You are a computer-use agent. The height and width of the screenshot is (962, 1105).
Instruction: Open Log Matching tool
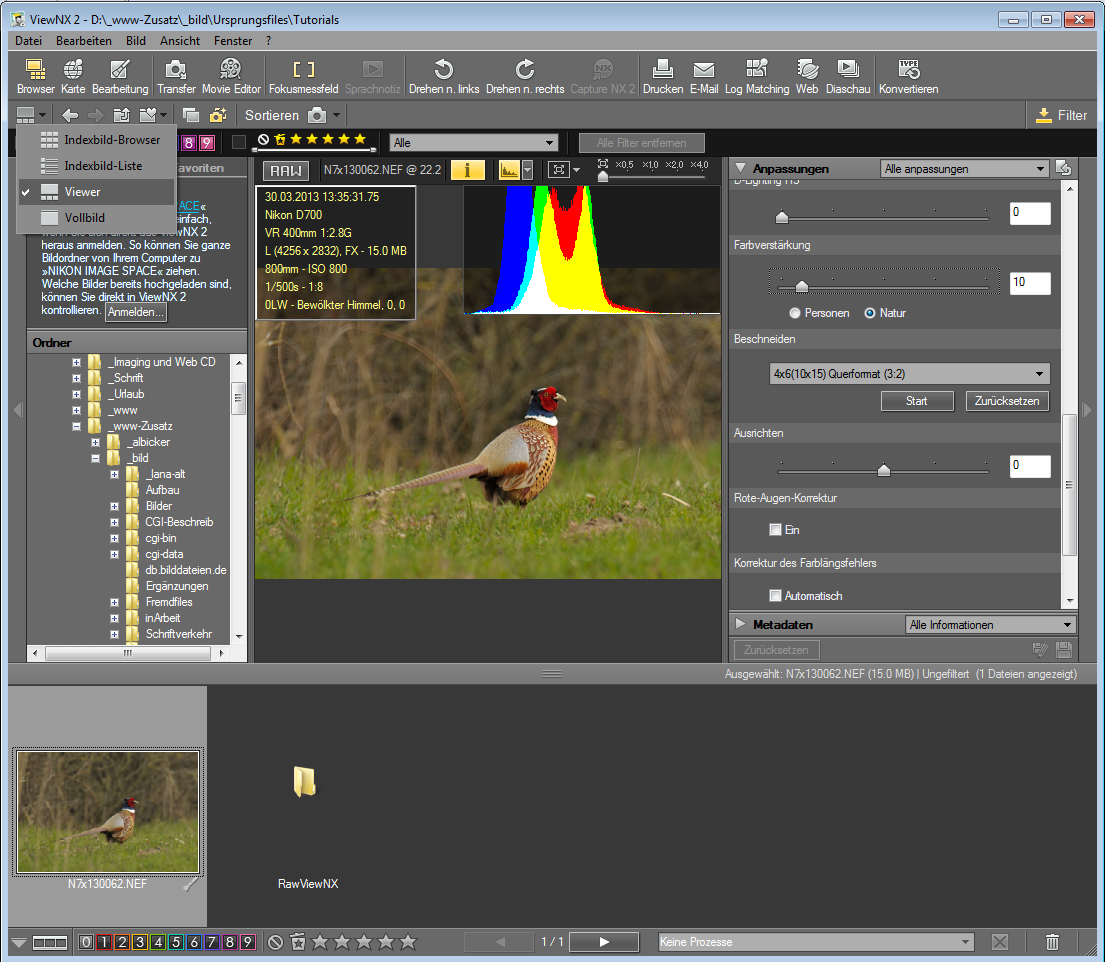point(757,76)
